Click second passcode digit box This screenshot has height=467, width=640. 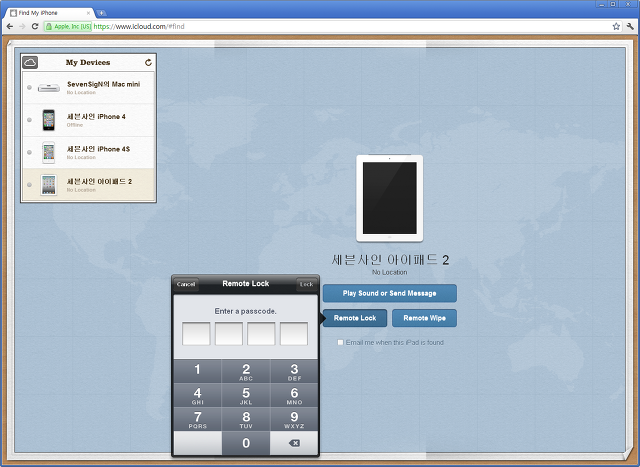pyautogui.click(x=229, y=334)
